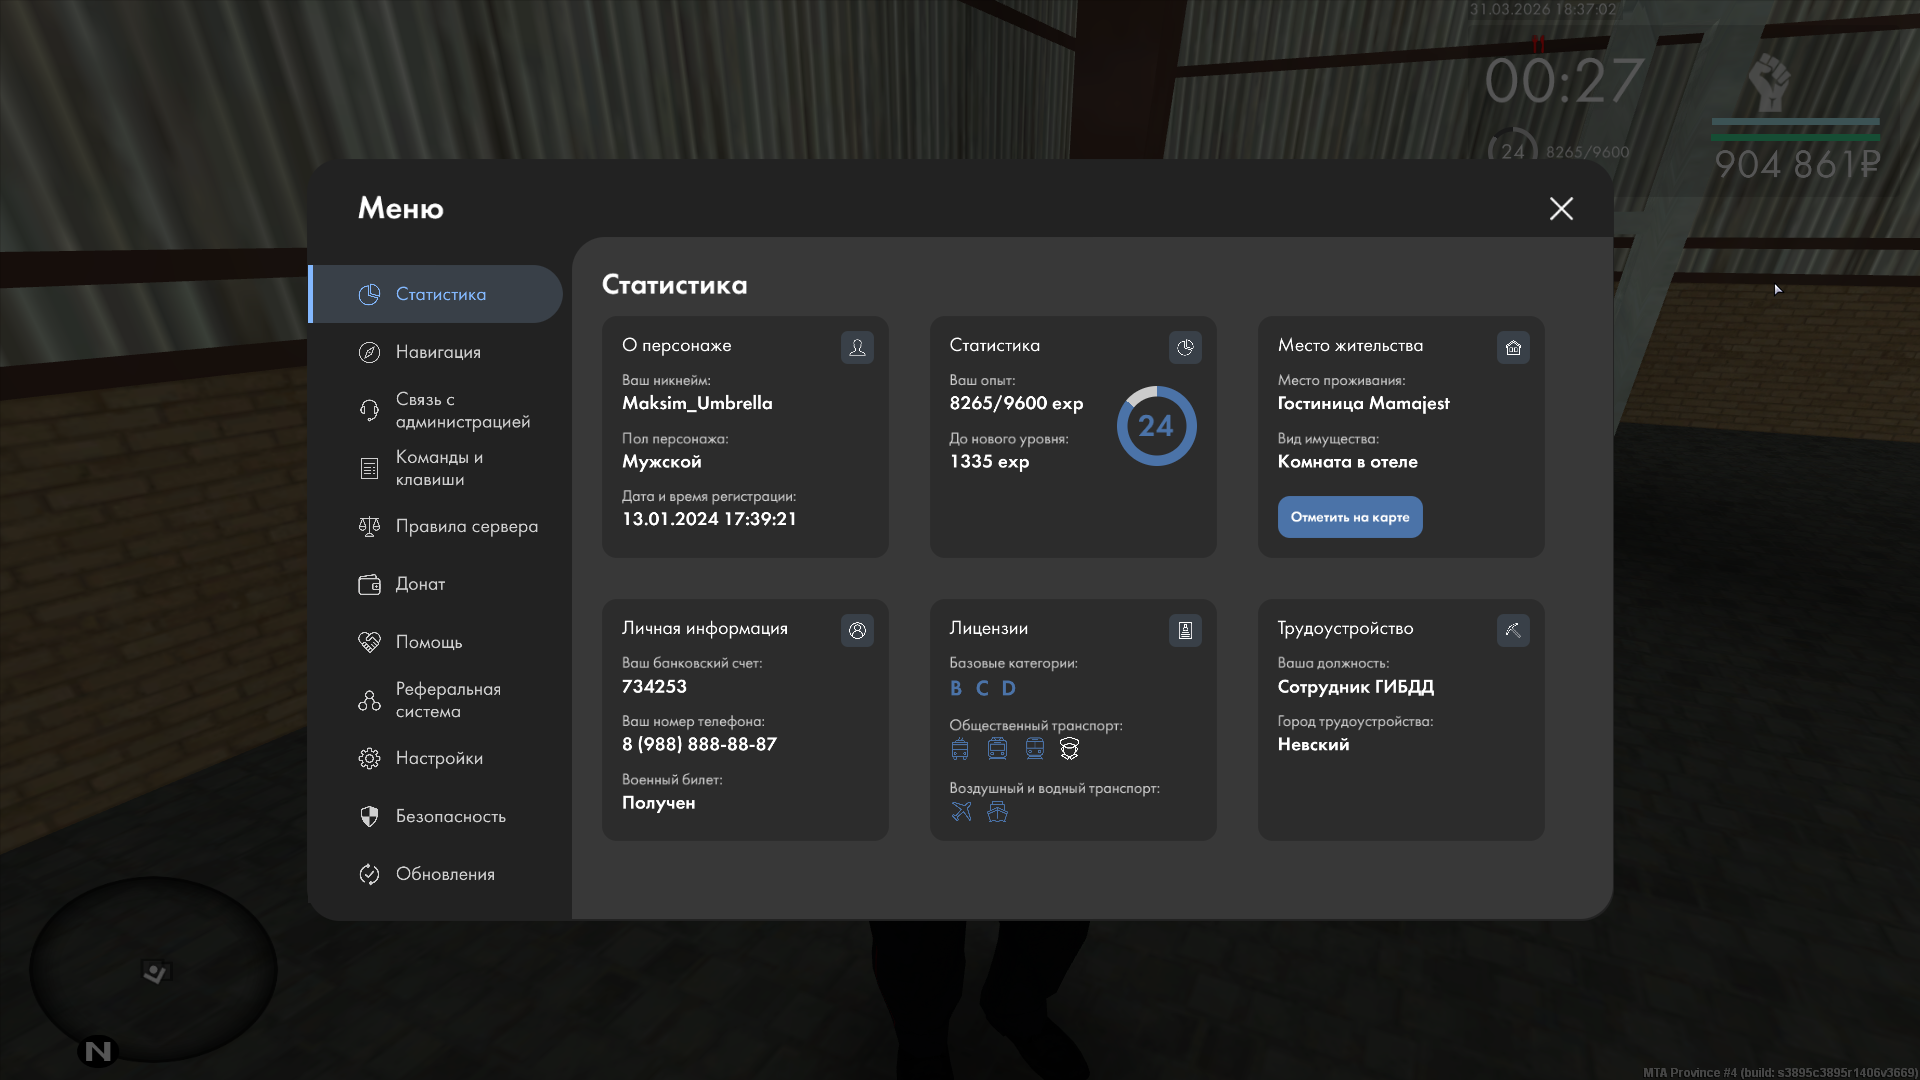Click the user circle icon in Личная информация
This screenshot has width=1920, height=1080.
click(x=857, y=631)
